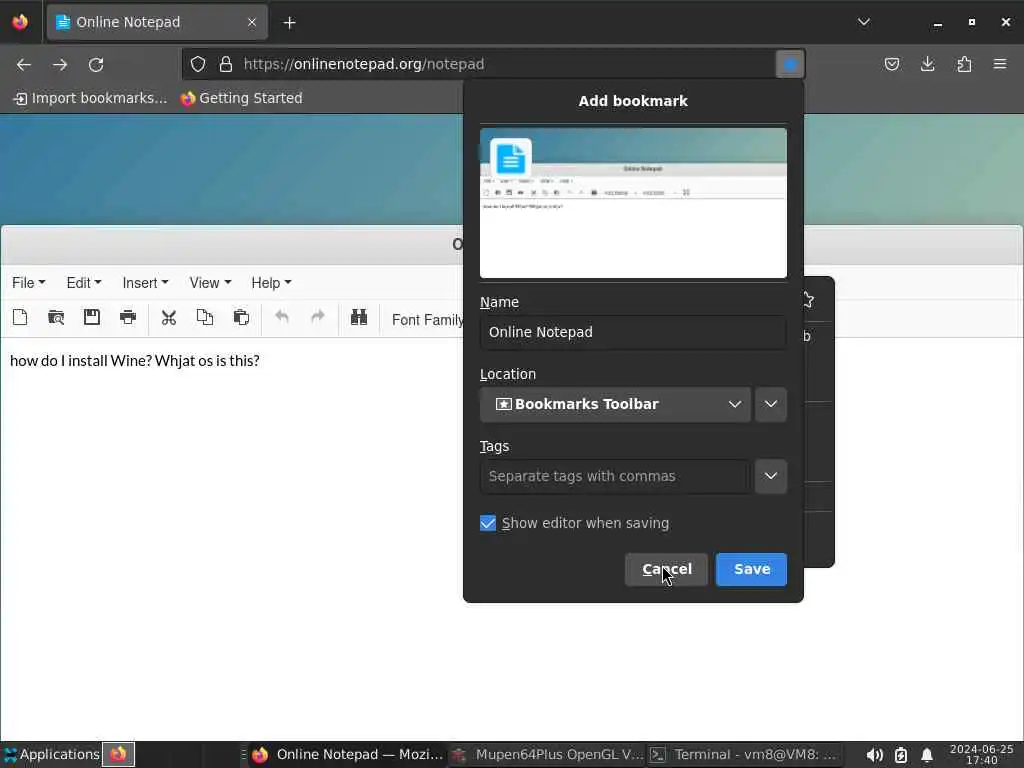Image resolution: width=1024 pixels, height=768 pixels.
Task: Open the Insert menu
Action: pos(145,283)
